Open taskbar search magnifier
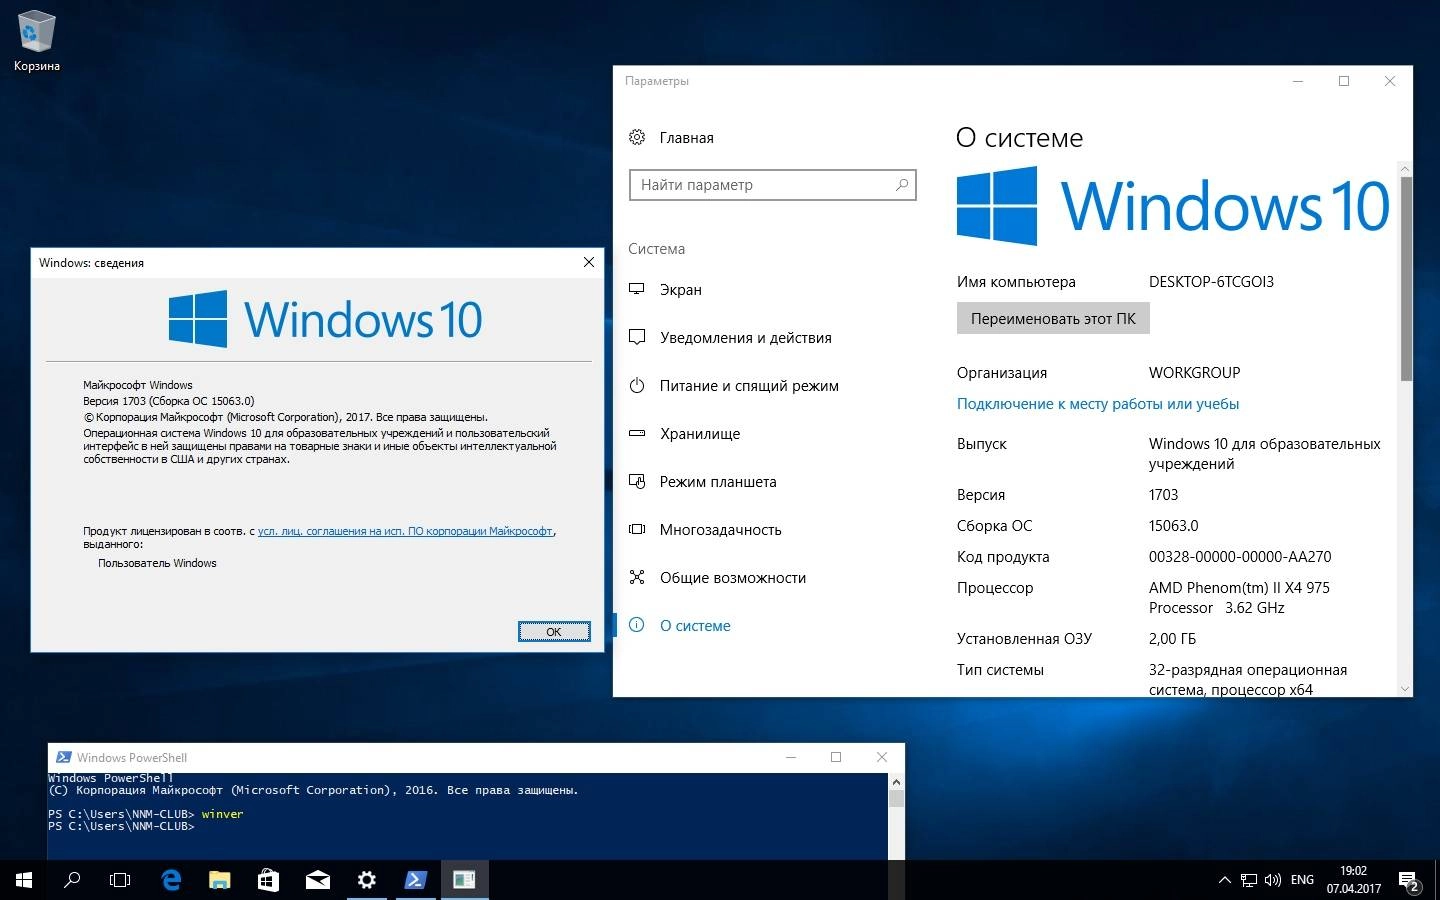The width and height of the screenshot is (1440, 900). 72,880
